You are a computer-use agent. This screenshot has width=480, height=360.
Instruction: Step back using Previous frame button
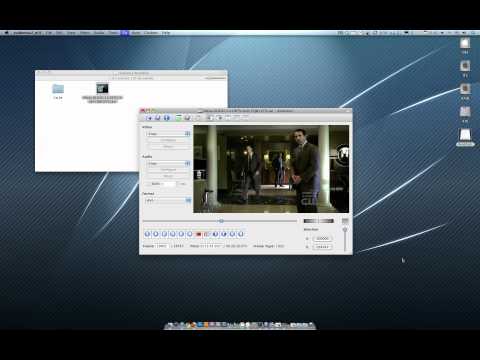point(164,234)
